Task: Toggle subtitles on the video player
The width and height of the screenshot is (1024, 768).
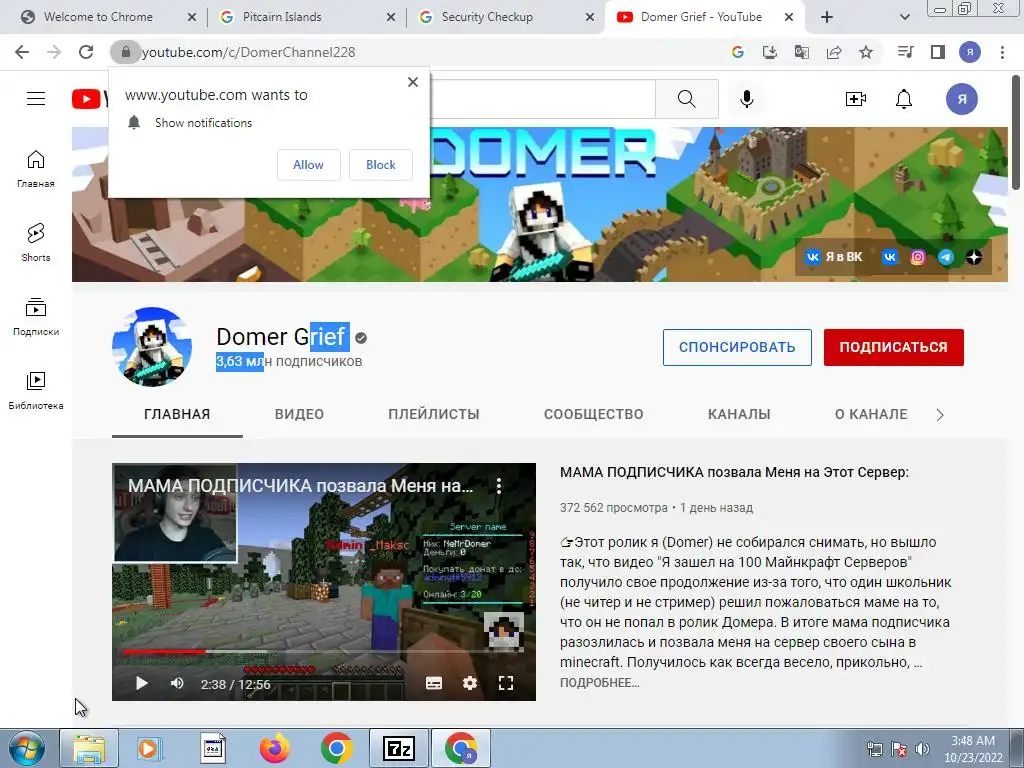Action: tap(434, 683)
